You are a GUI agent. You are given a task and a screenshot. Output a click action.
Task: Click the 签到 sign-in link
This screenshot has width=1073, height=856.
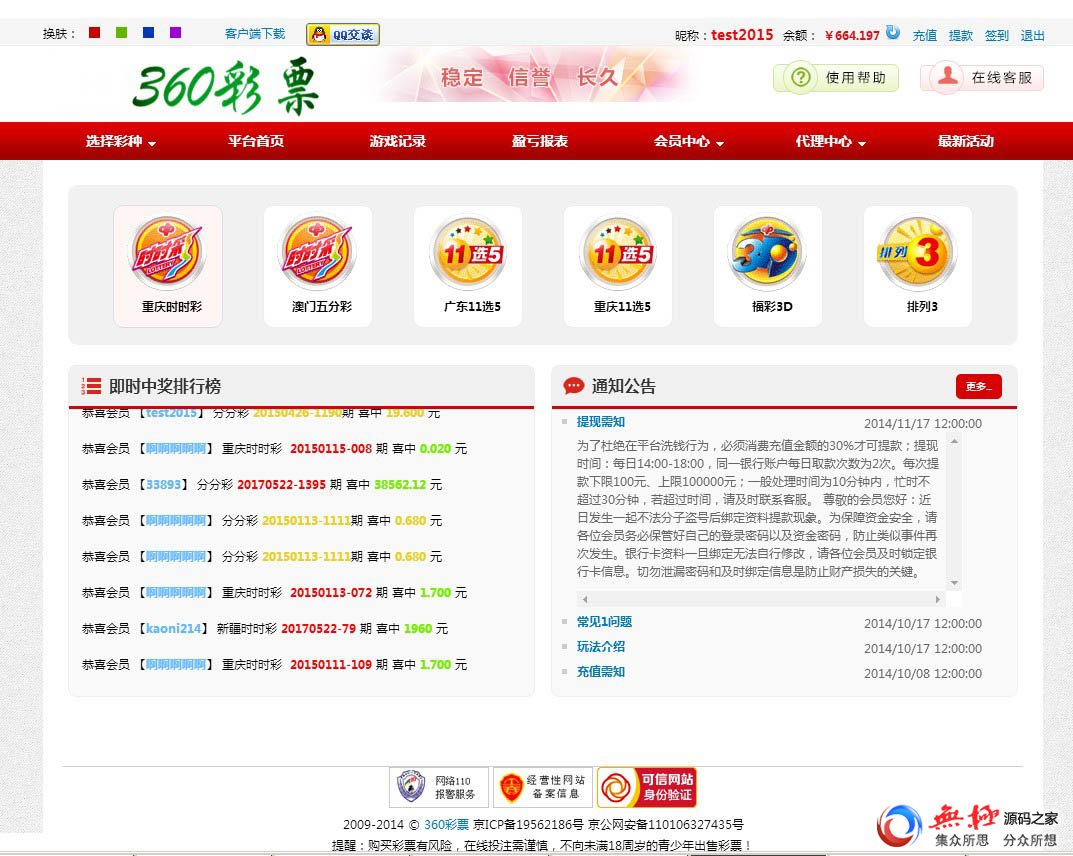pos(996,36)
